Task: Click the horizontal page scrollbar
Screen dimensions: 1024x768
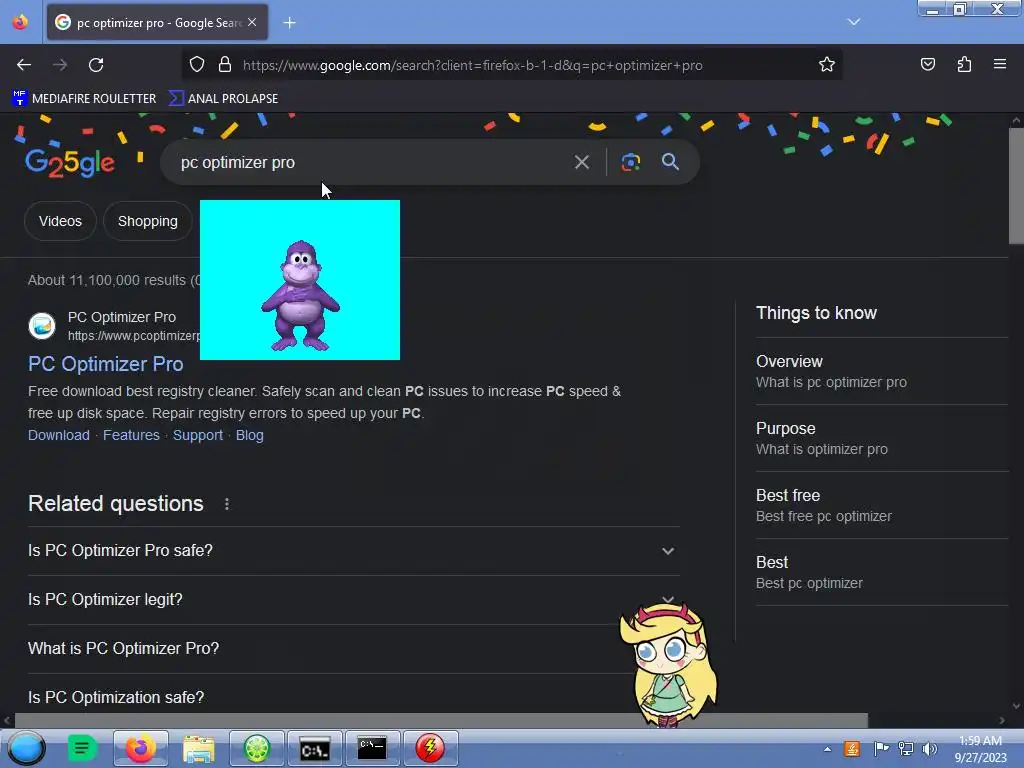Action: coord(441,720)
